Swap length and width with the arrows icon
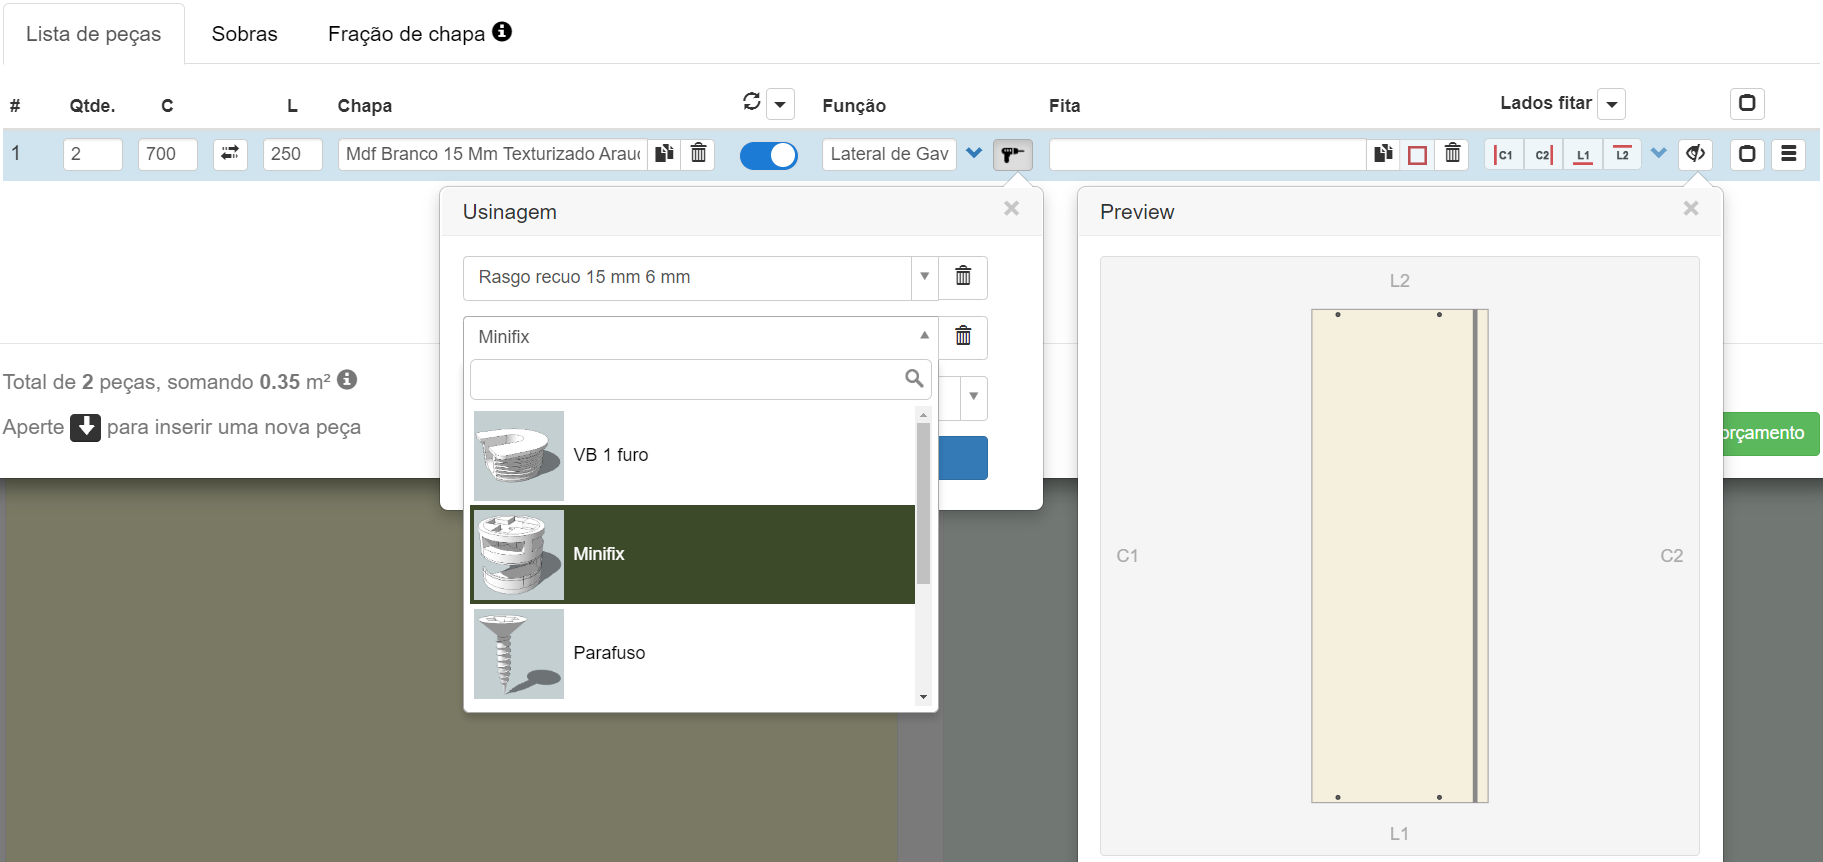The height and width of the screenshot is (862, 1823). click(x=230, y=154)
